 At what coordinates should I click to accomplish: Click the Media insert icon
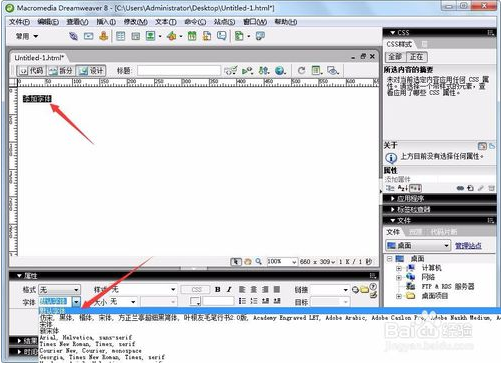[172, 36]
